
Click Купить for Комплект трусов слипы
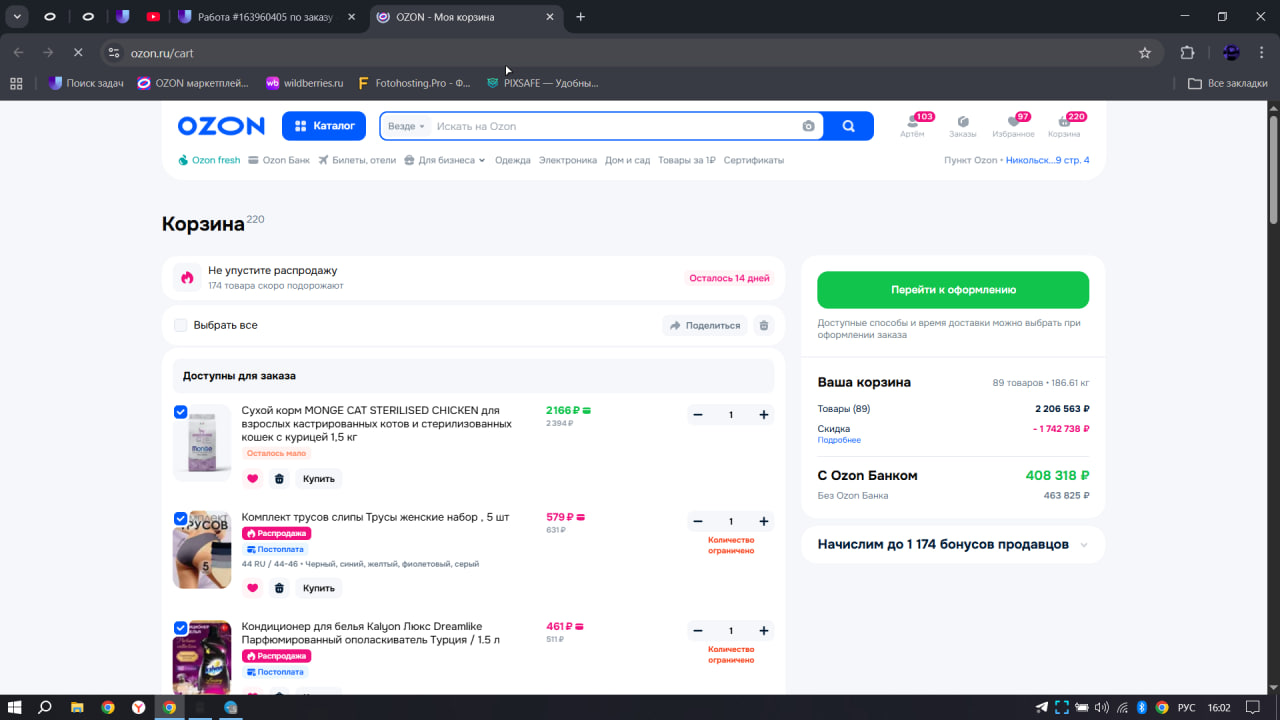pos(319,588)
